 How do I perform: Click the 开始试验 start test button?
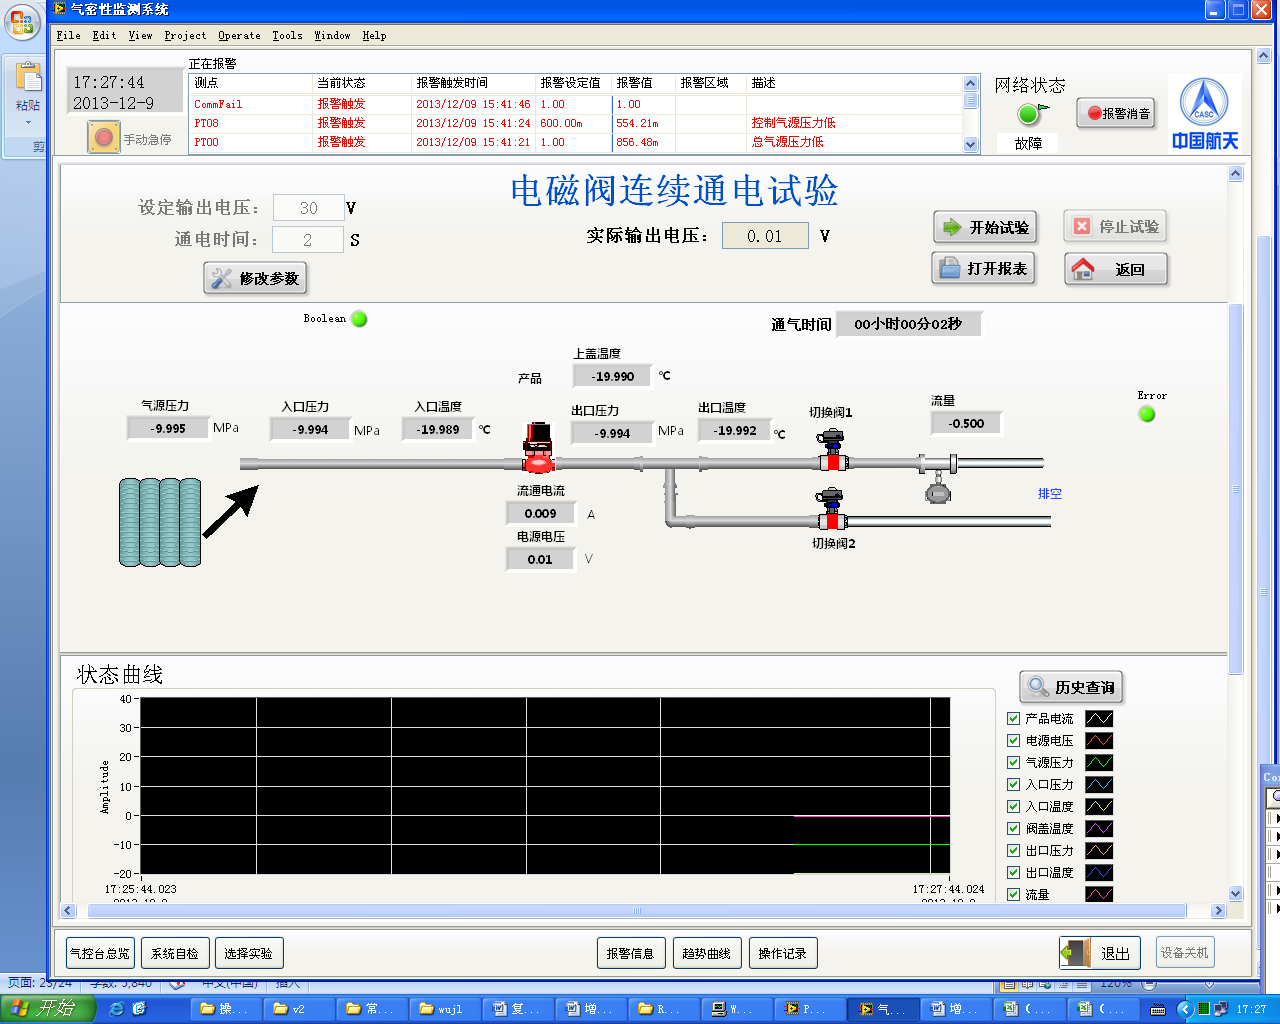(x=985, y=227)
